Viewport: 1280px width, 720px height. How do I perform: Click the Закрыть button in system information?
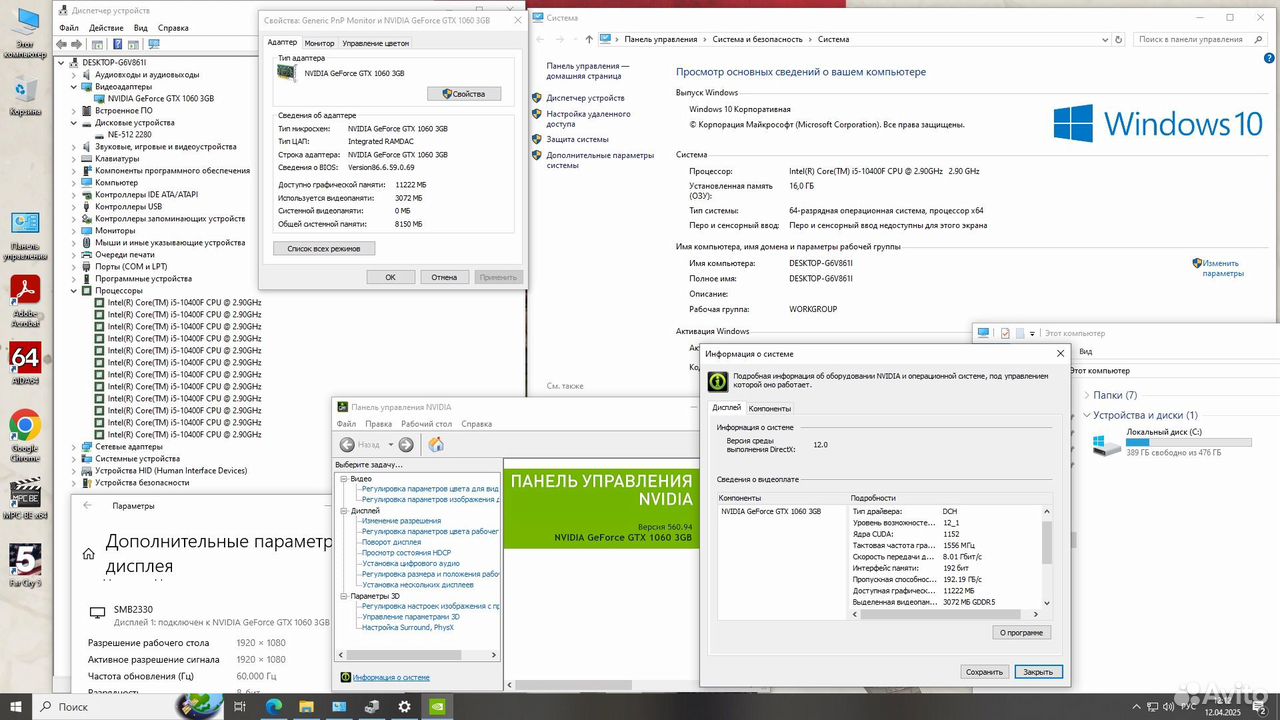1038,672
